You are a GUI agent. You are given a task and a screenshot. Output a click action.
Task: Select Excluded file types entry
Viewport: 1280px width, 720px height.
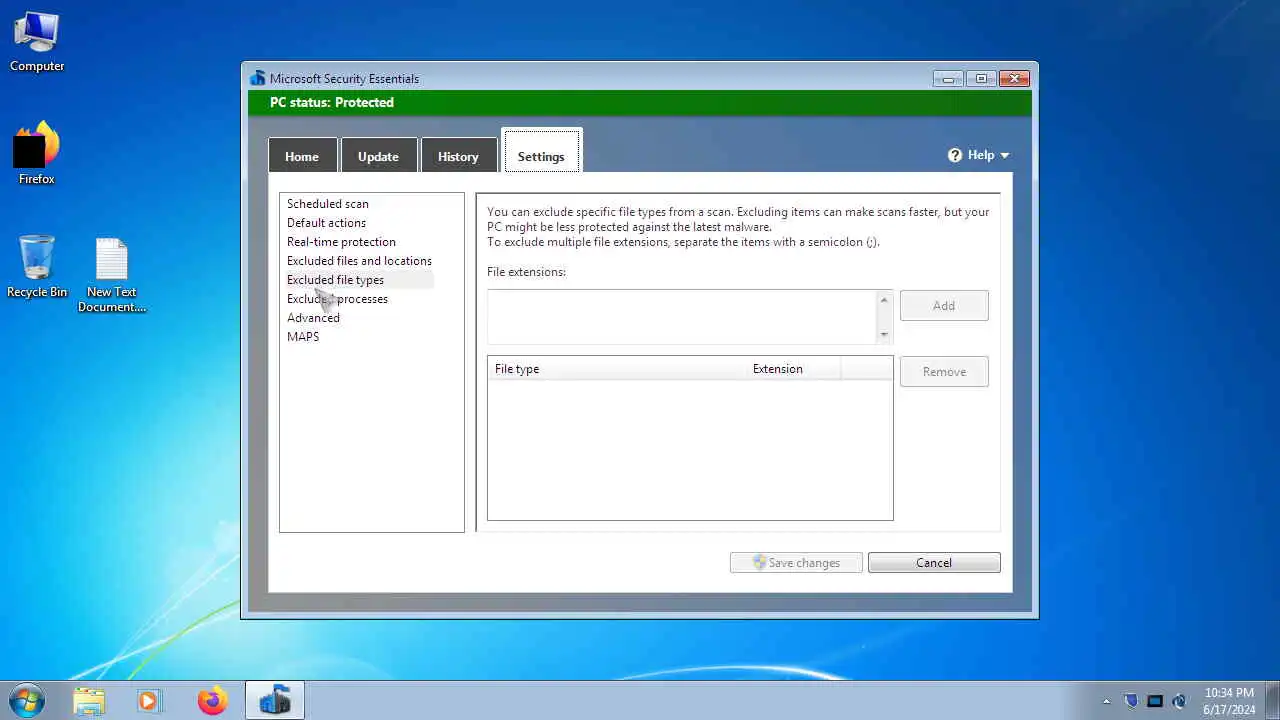[x=335, y=280]
